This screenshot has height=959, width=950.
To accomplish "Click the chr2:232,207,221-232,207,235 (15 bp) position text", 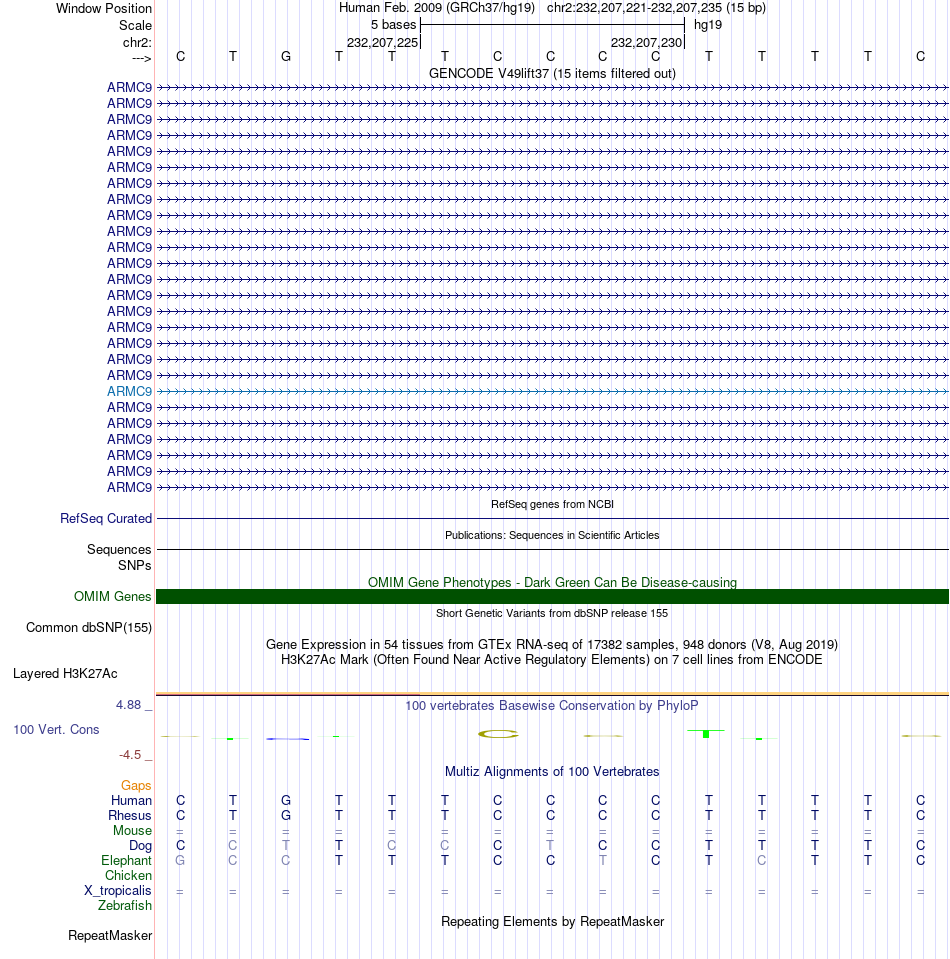I will [656, 8].
